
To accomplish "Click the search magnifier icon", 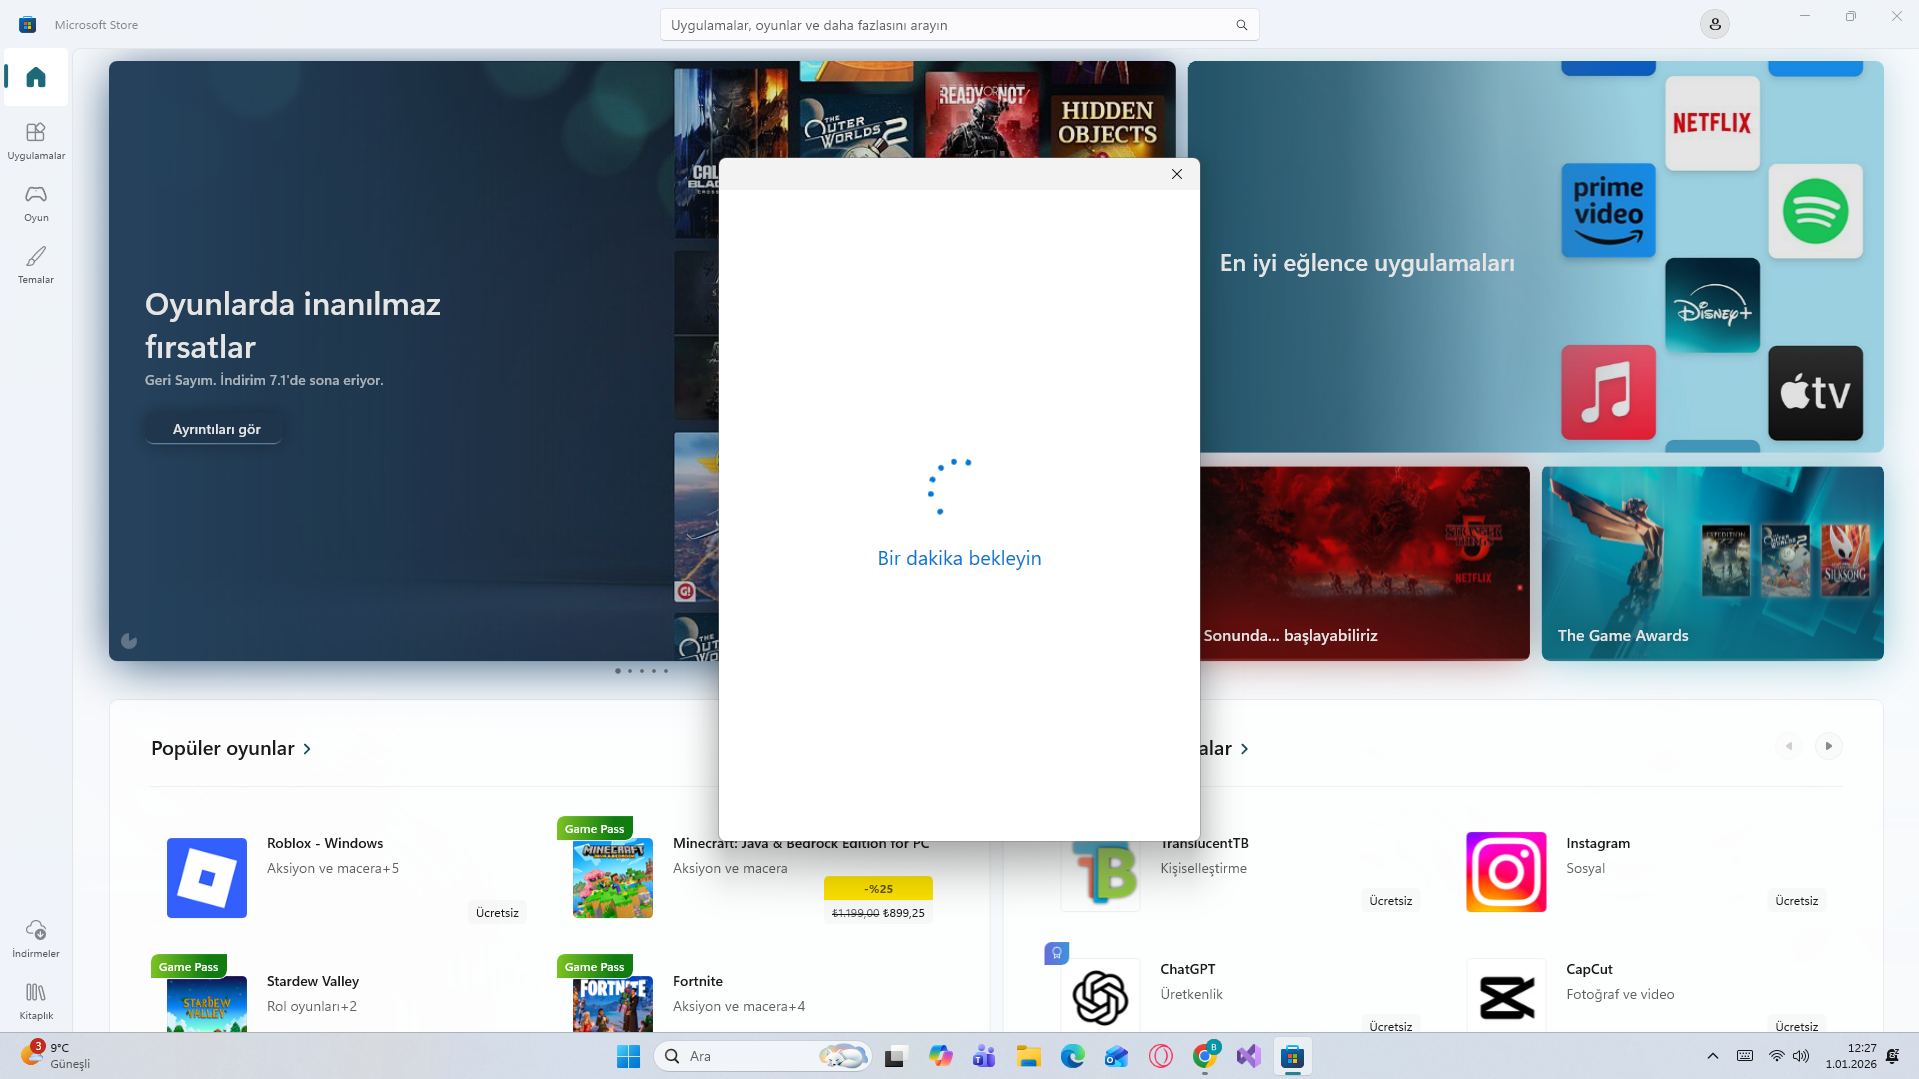I will 1242,25.
